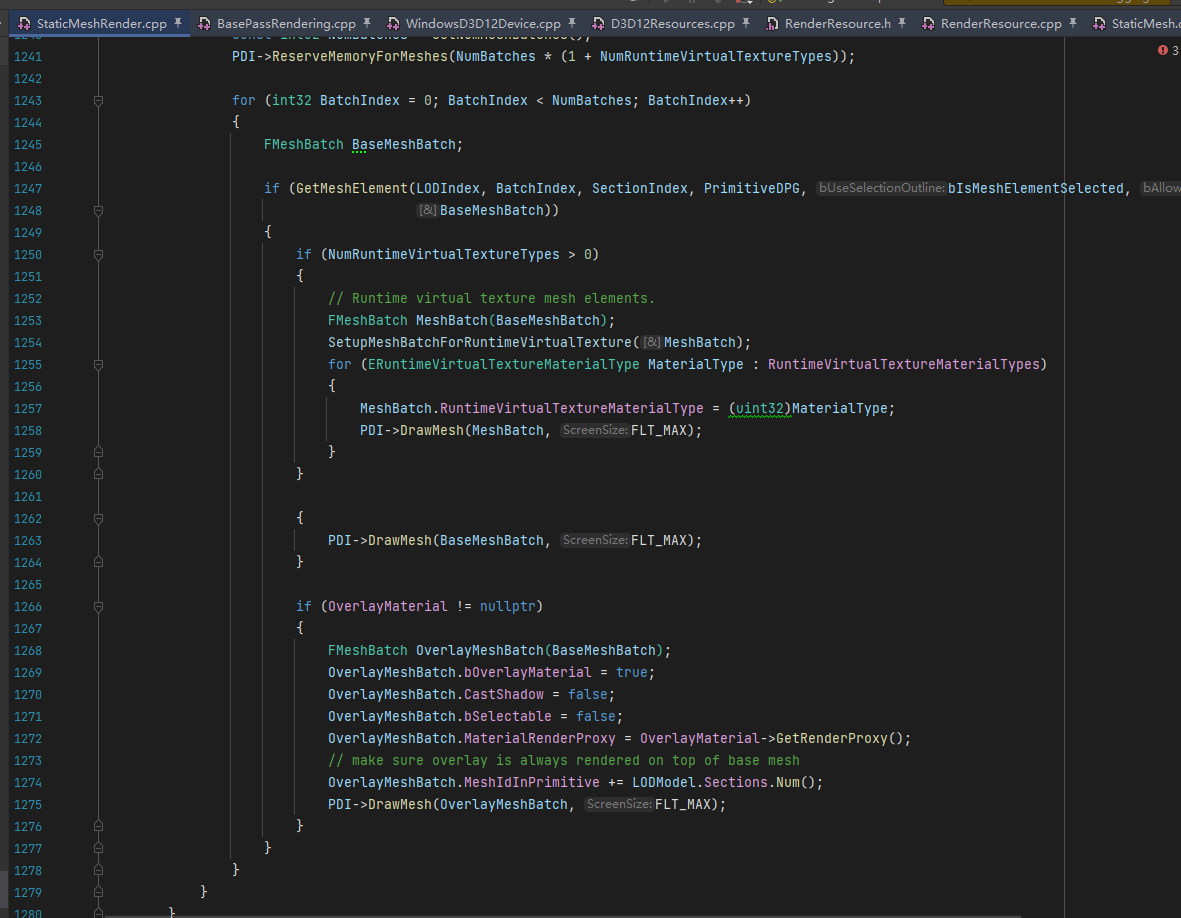Click the pin icon on WindowsD3D12Device.cpp tab
Viewport: 1181px width, 918px height.
[x=572, y=23]
